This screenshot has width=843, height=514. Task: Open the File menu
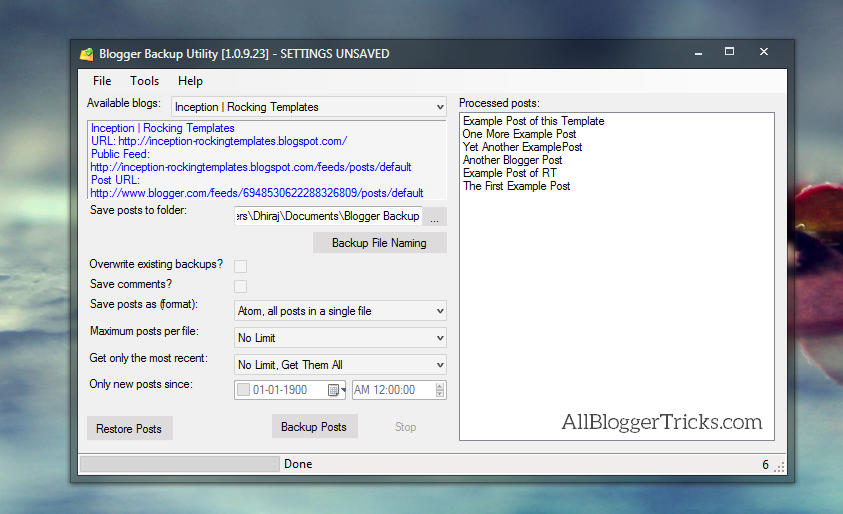(102, 81)
